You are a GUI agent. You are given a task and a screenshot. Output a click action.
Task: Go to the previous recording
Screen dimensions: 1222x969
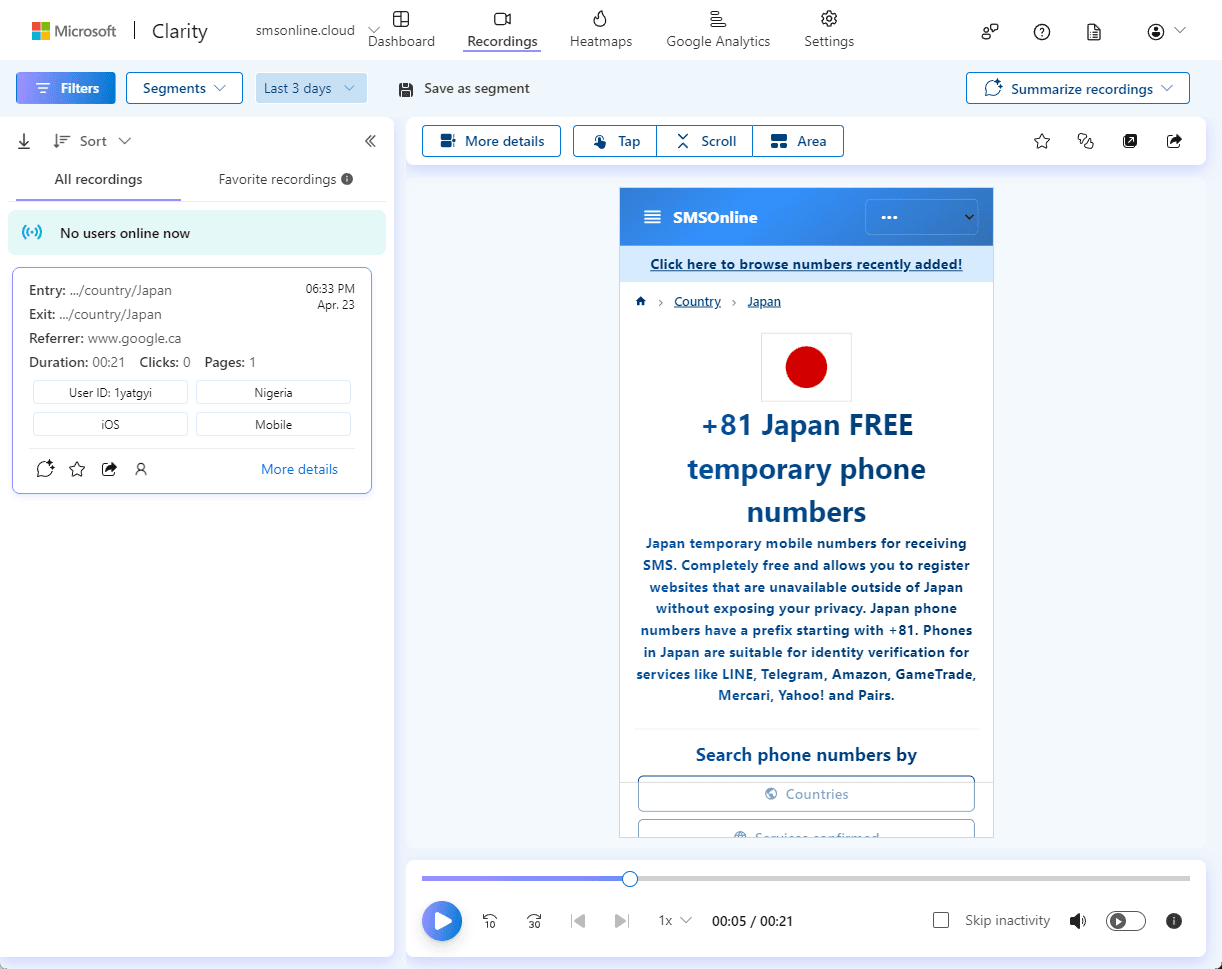578,921
